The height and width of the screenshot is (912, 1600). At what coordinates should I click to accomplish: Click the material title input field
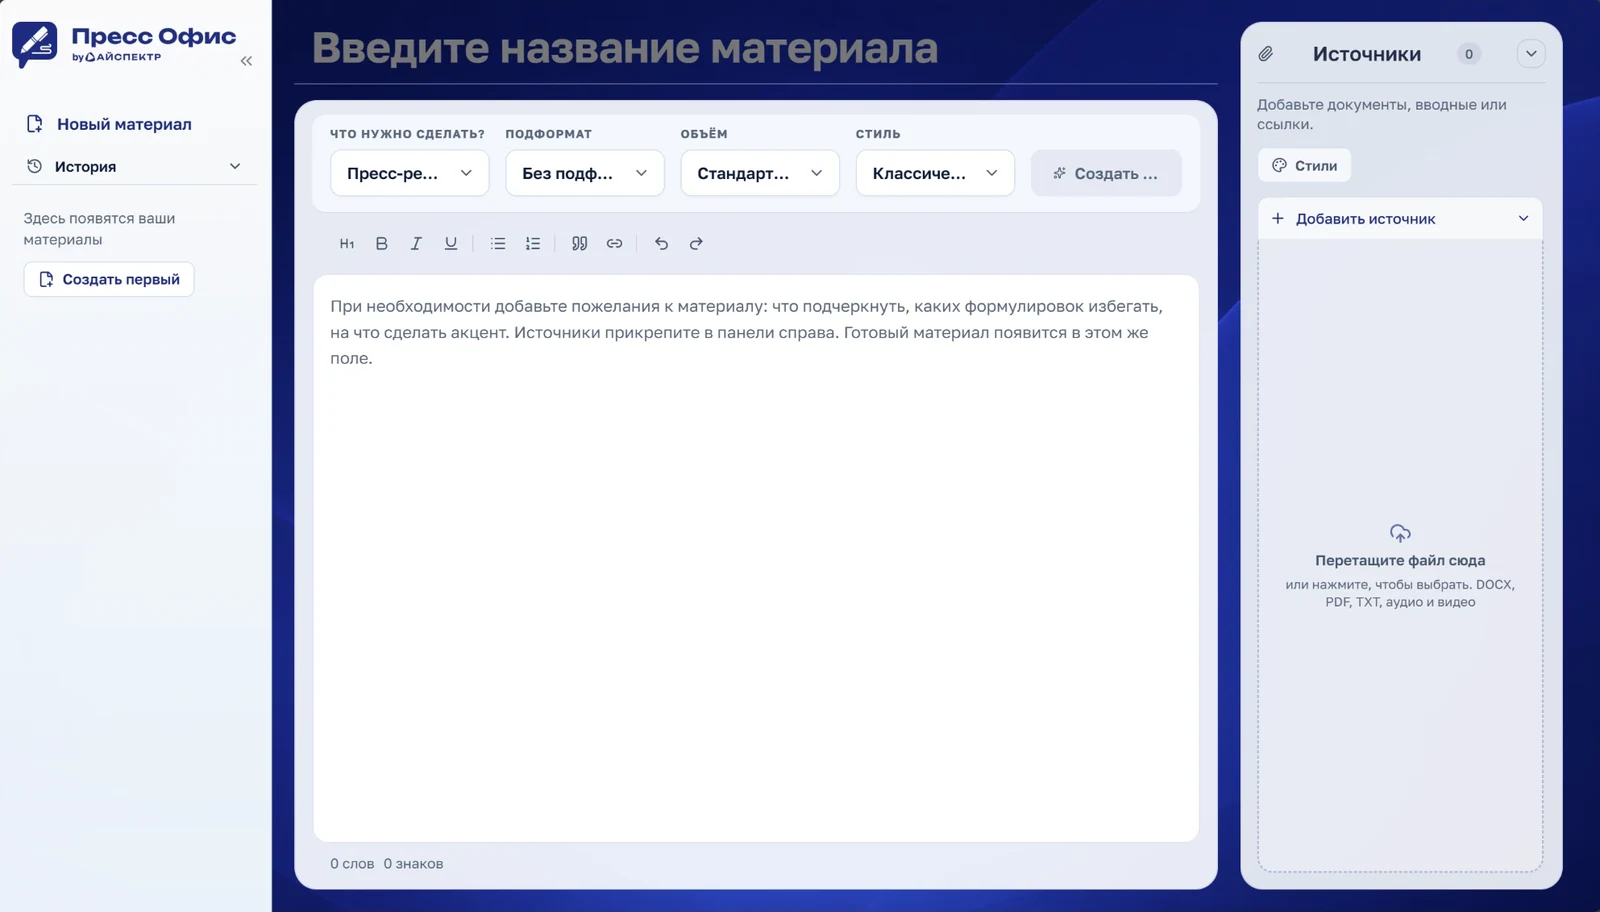[x=756, y=48]
